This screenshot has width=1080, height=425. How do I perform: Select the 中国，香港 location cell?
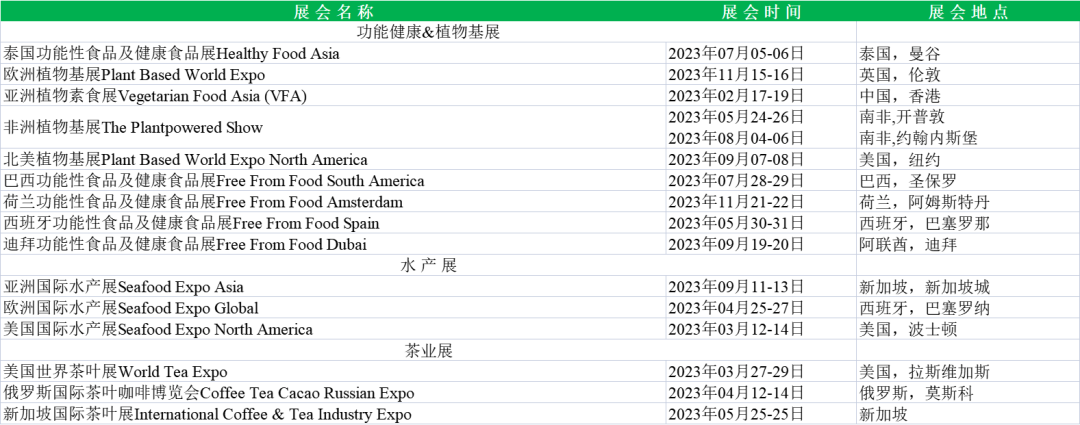(968, 96)
